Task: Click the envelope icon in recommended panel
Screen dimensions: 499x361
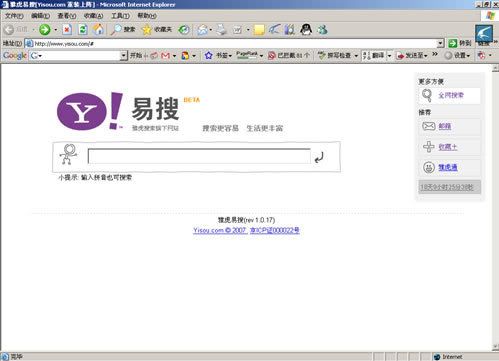Action: (429, 126)
